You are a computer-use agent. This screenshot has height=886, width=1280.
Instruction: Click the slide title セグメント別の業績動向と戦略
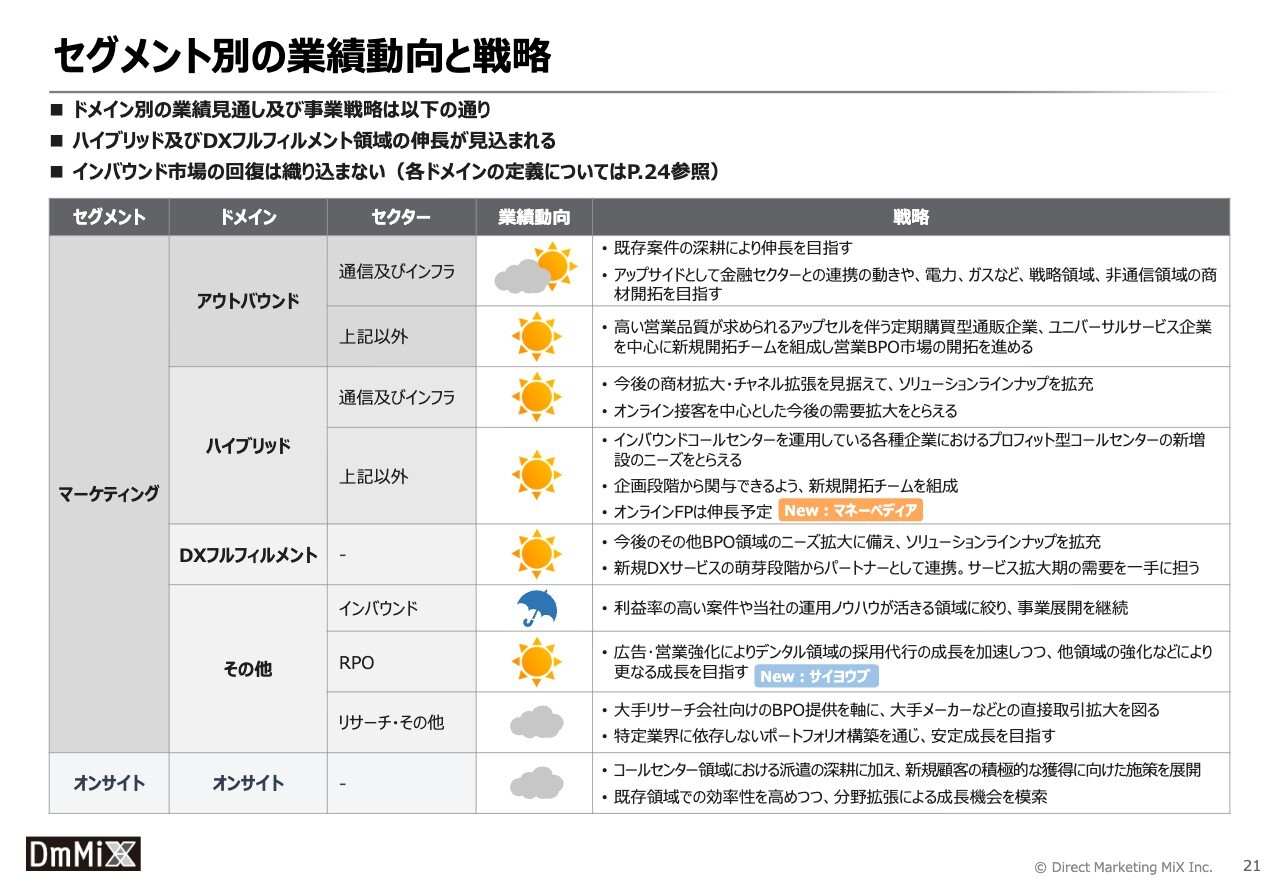click(301, 57)
